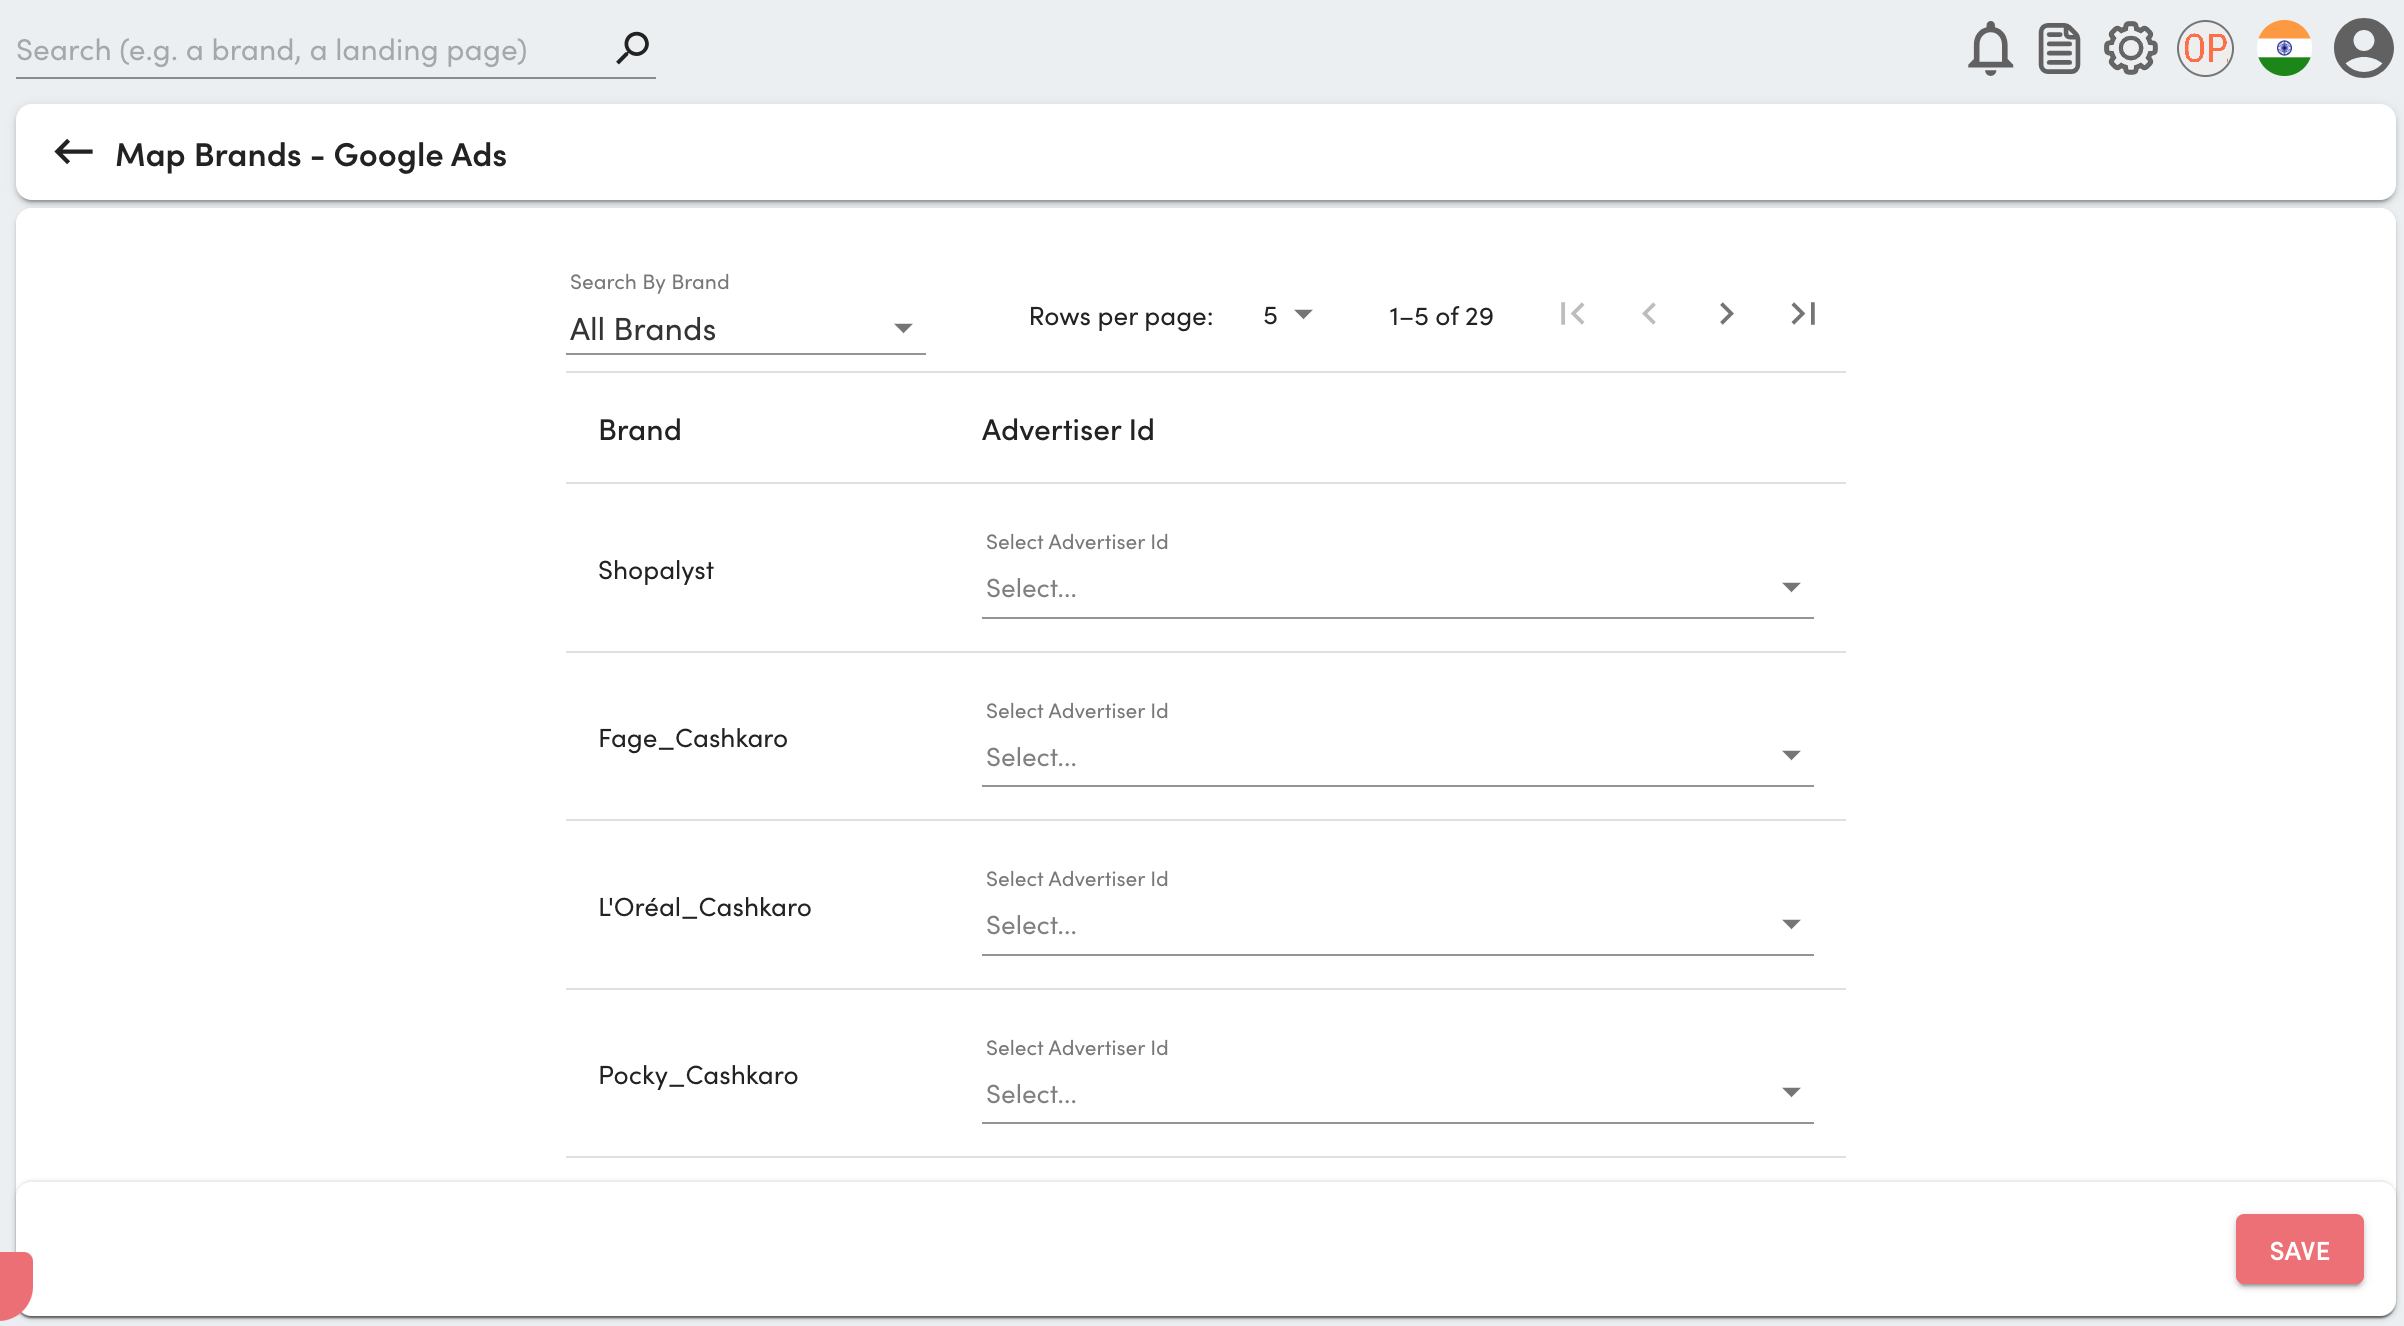
Task: Click the search magnifier icon
Action: 633,47
